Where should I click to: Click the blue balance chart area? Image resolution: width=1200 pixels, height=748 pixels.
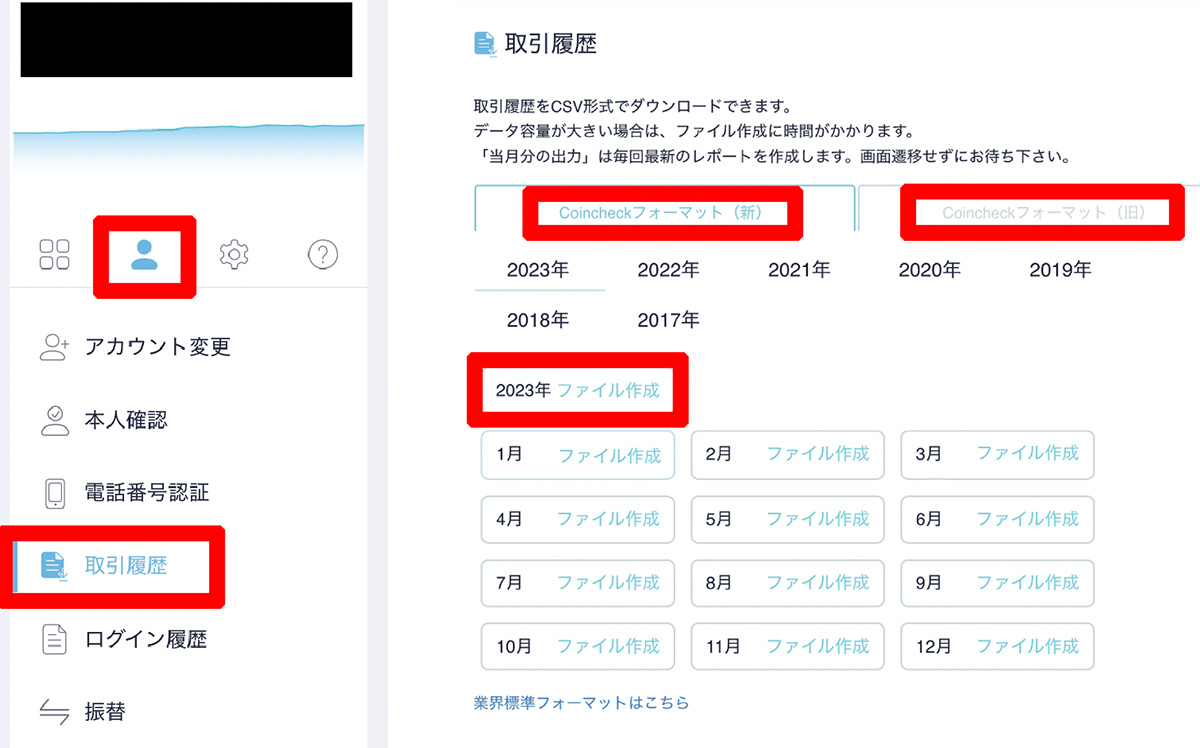click(x=188, y=152)
